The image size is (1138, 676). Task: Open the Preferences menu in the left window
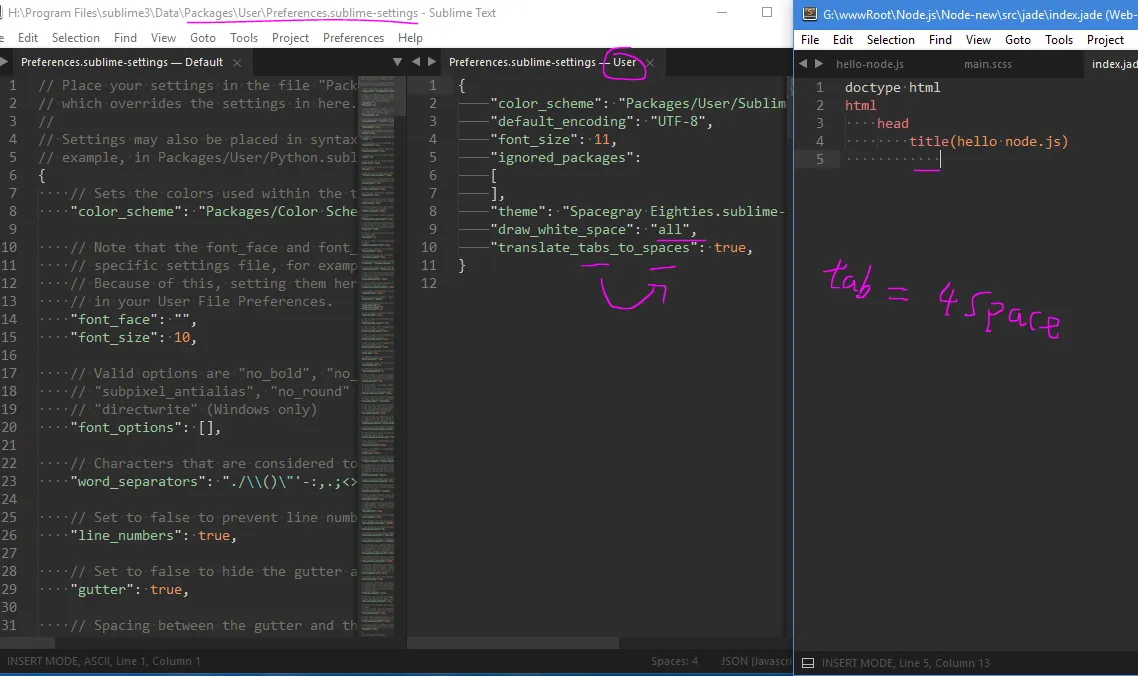tap(353, 38)
